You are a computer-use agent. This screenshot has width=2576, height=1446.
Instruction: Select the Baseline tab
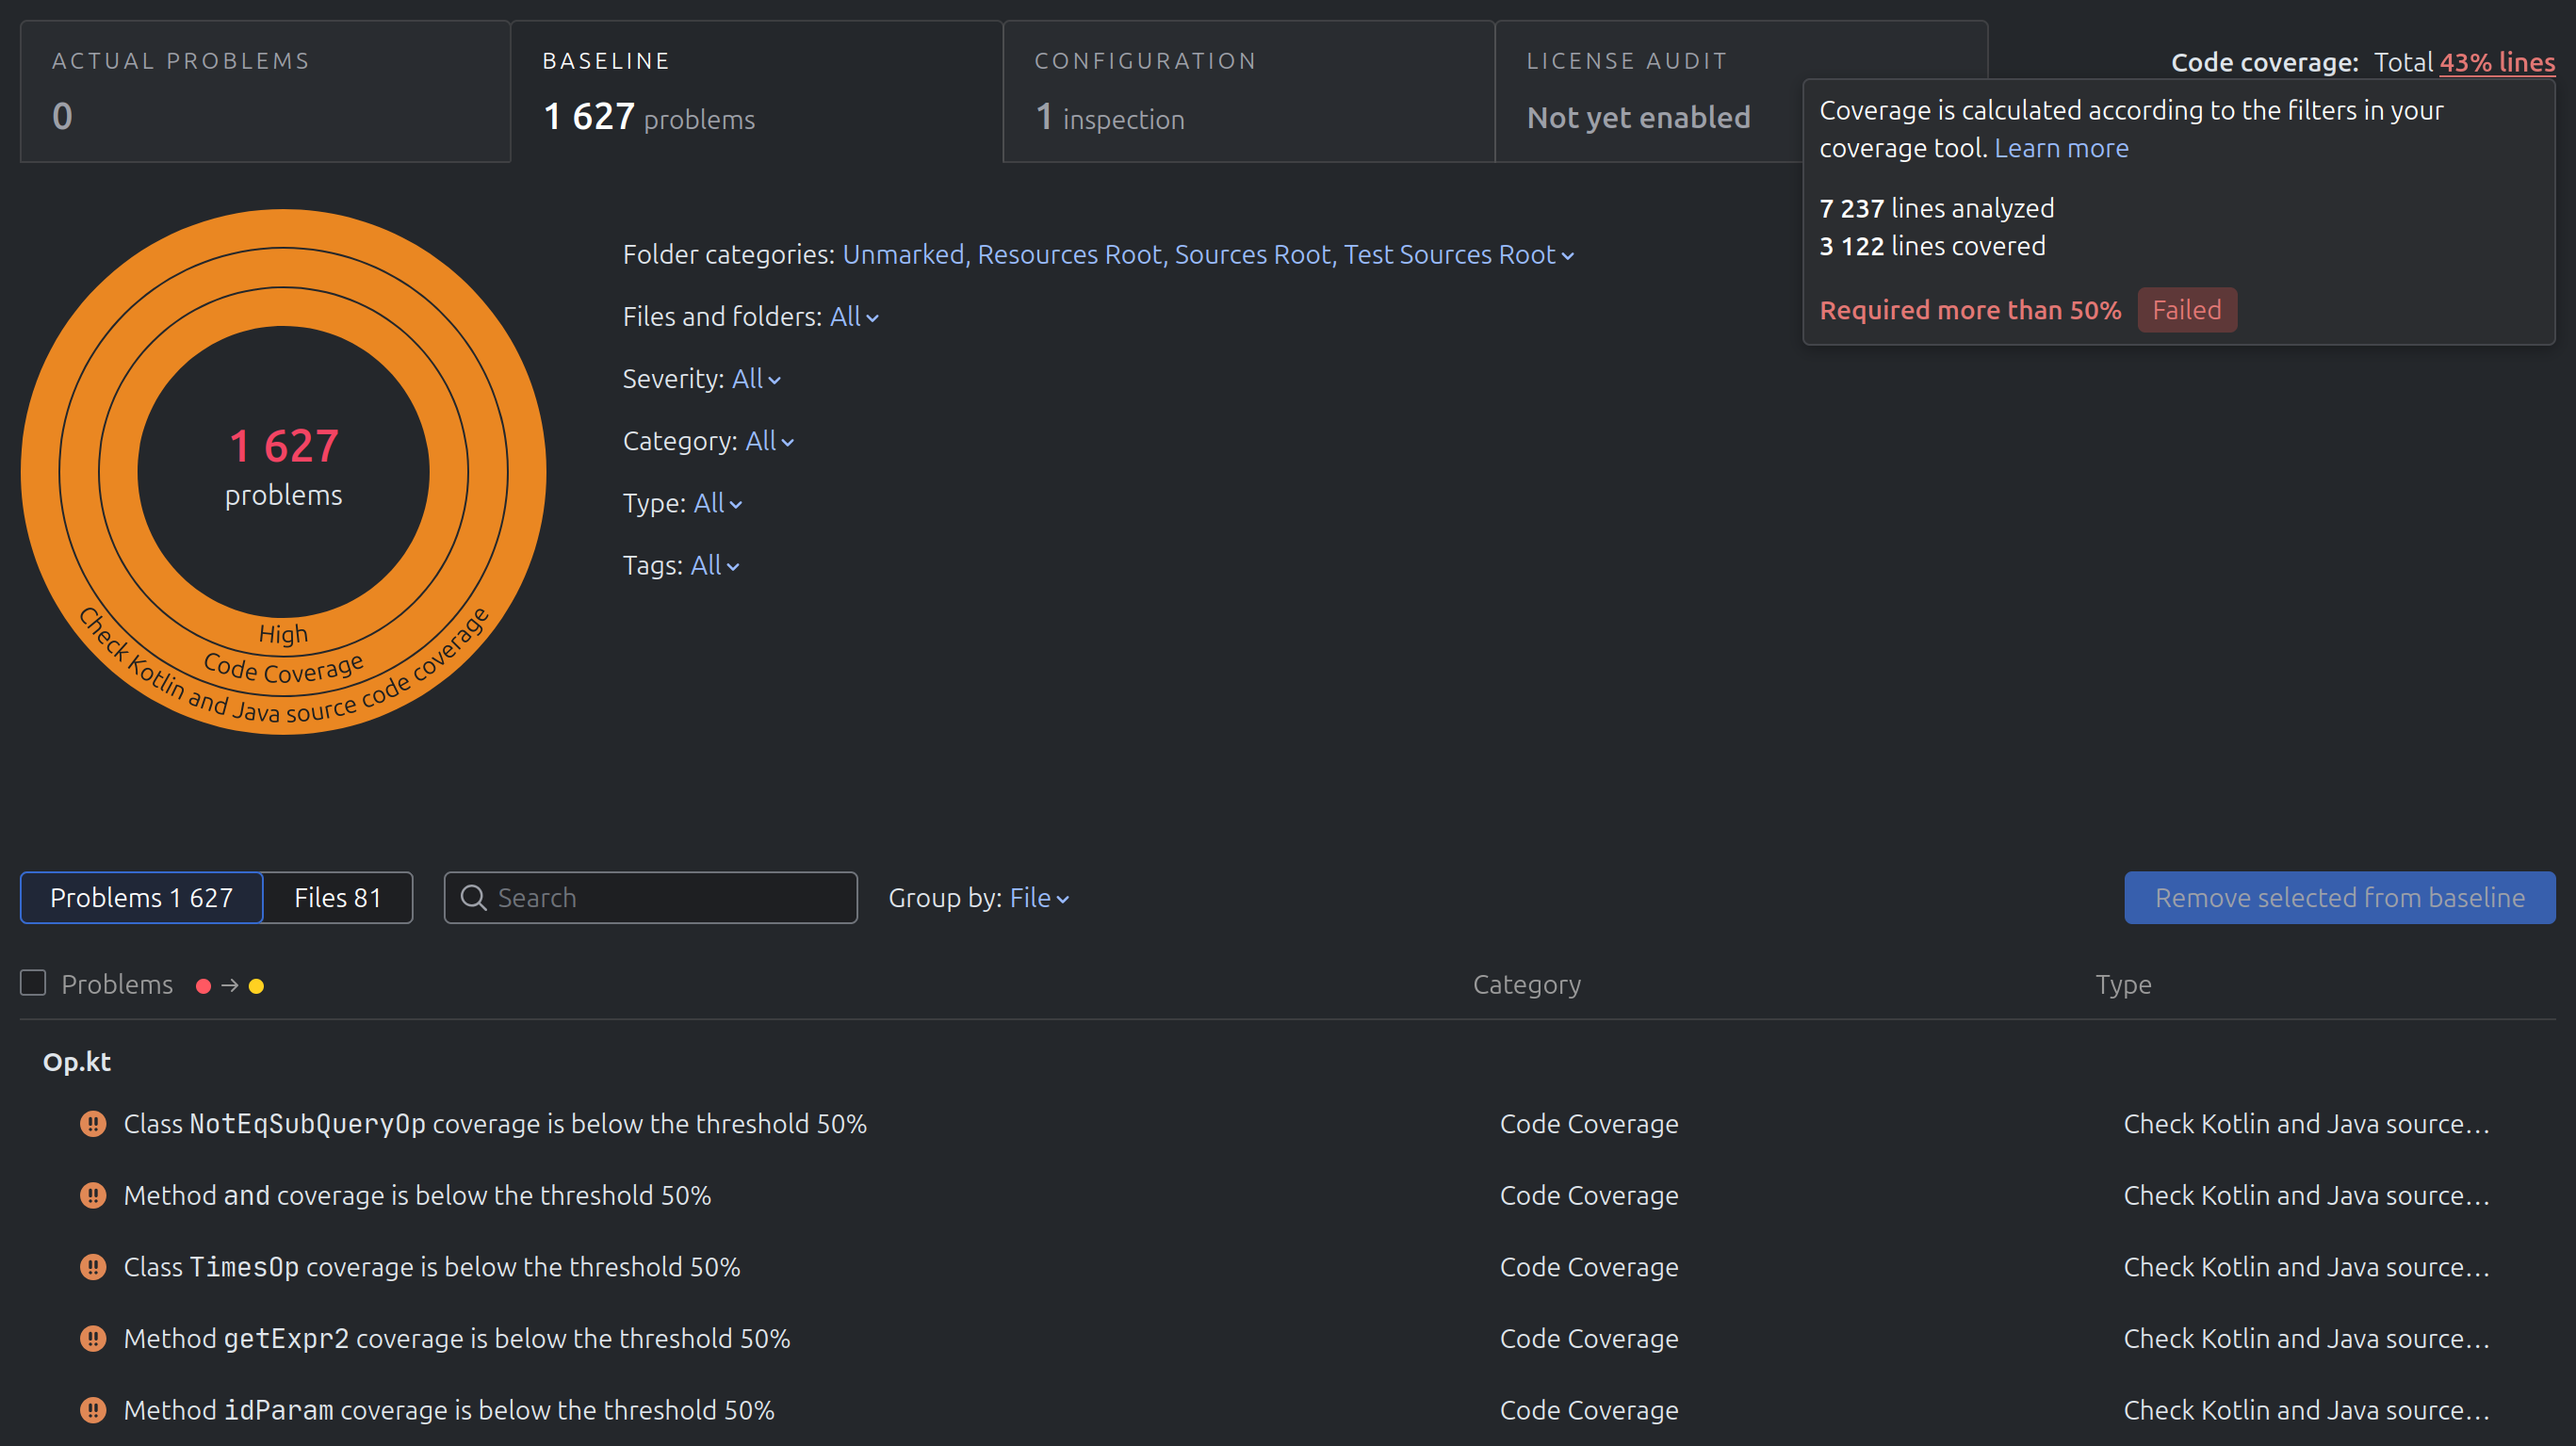[757, 91]
